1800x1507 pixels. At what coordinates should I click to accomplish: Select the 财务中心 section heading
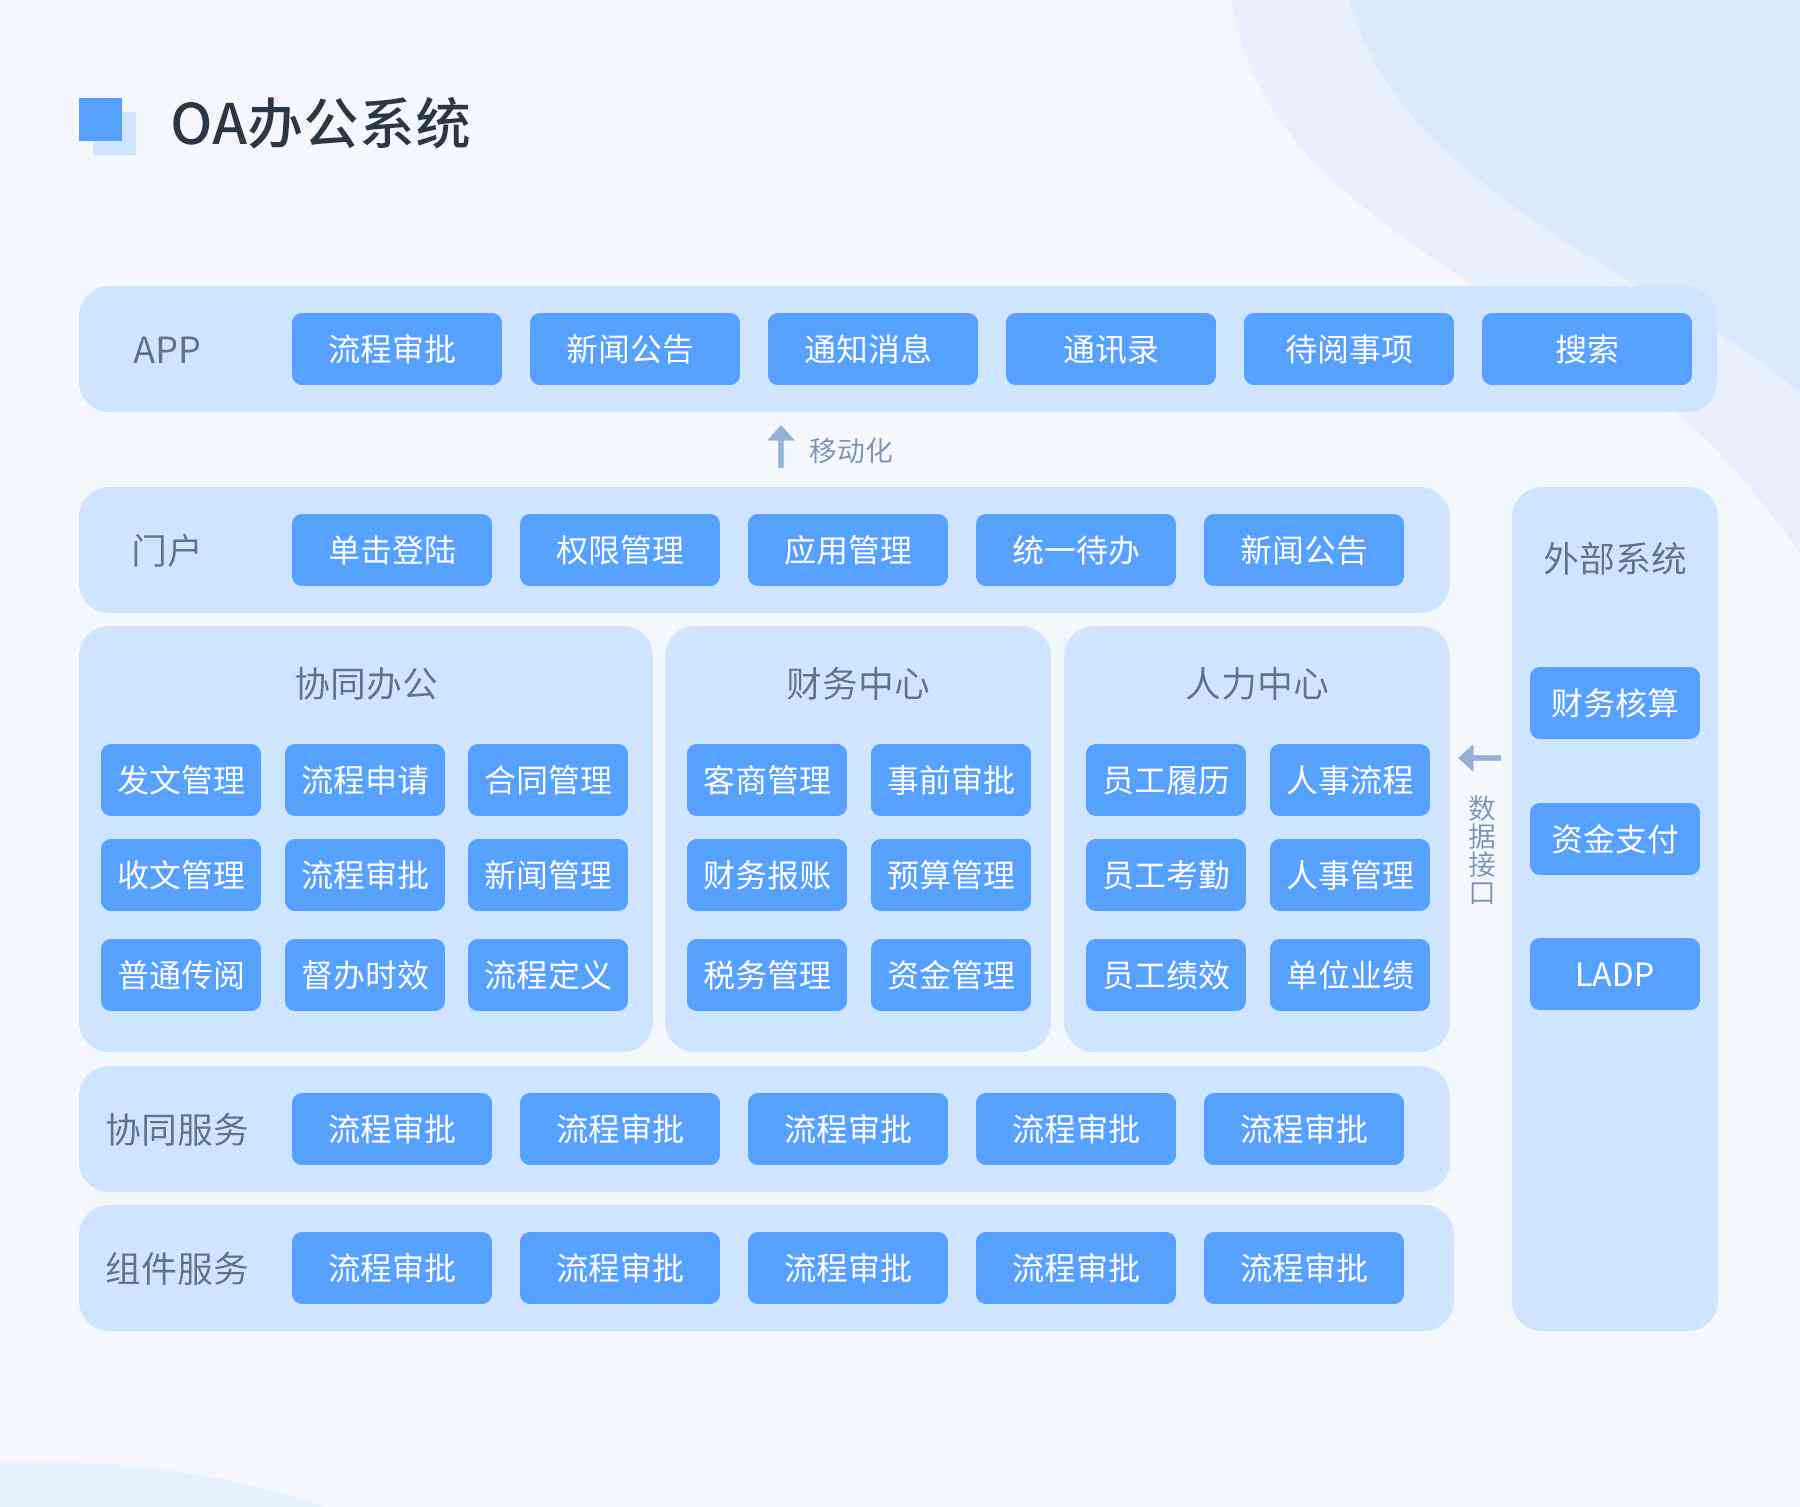[858, 684]
